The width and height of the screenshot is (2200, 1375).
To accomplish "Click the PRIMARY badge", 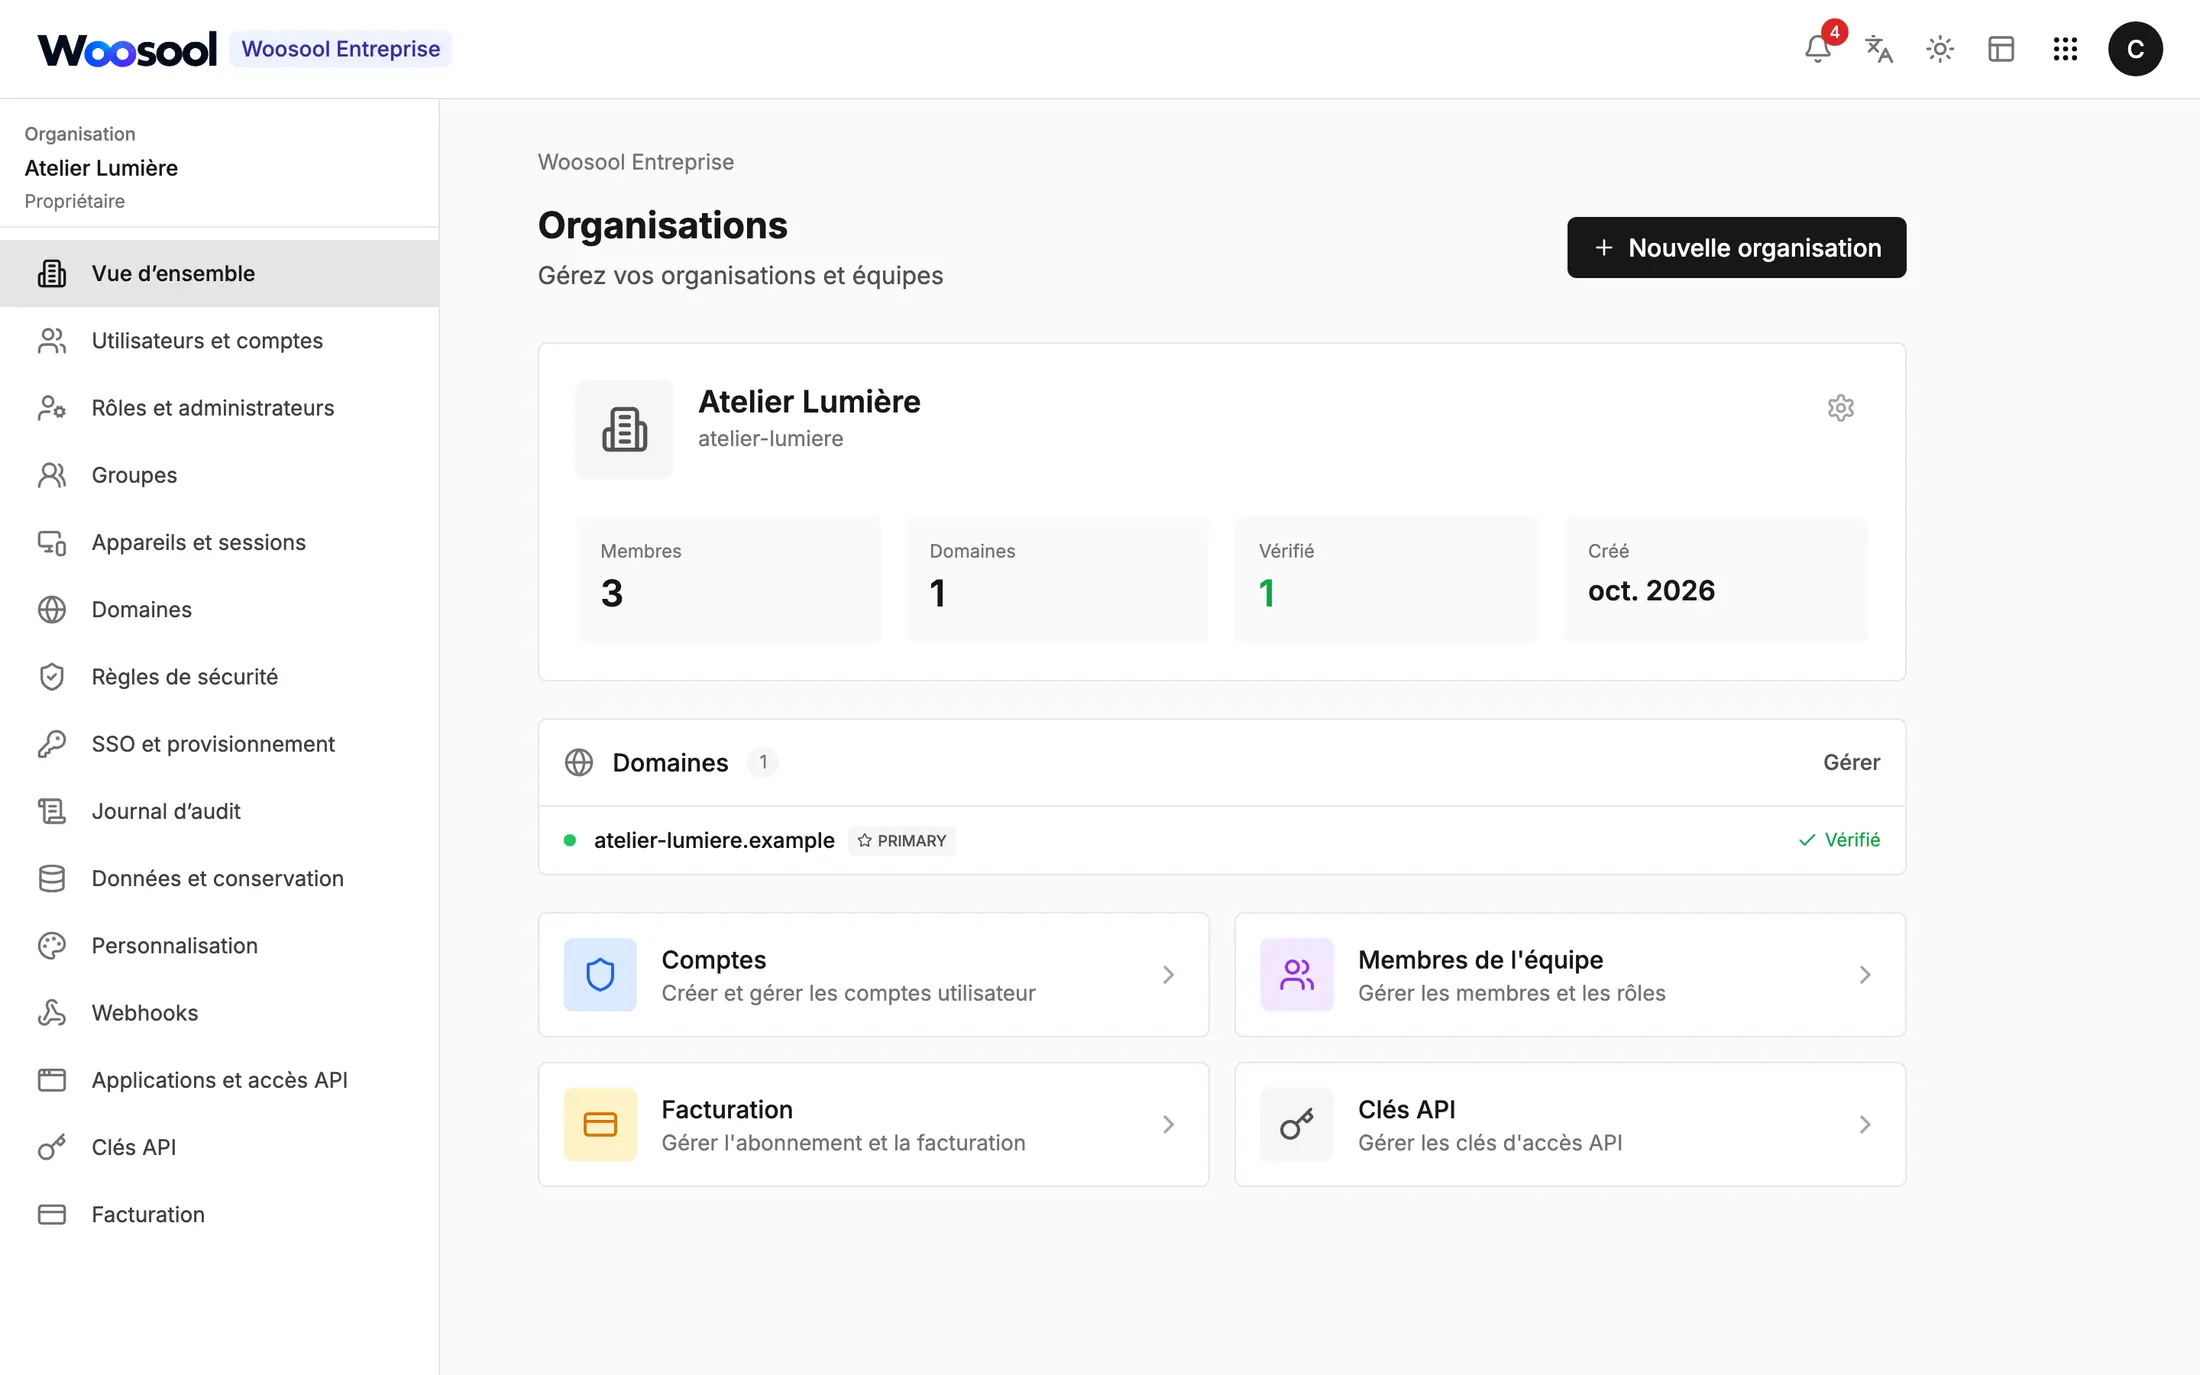I will click(902, 840).
